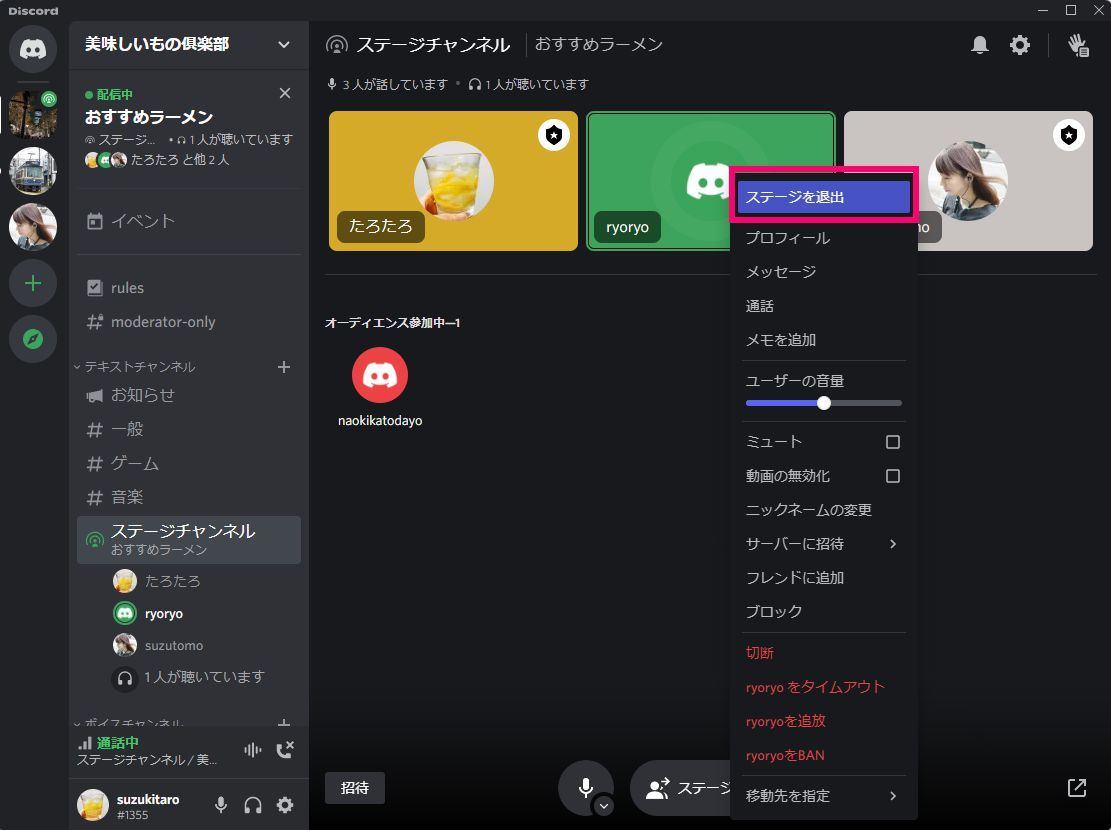
Task: Create a channel in テキストチャンネル category
Action: (x=283, y=366)
